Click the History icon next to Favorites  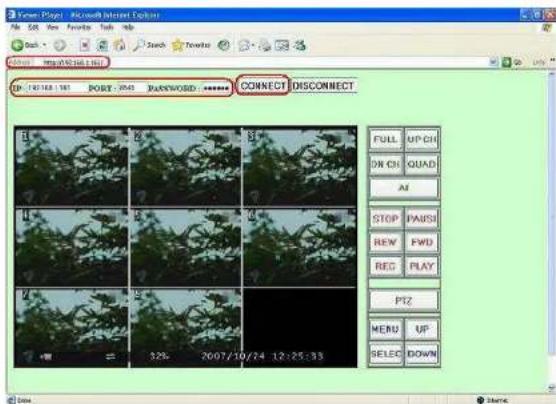pos(224,45)
